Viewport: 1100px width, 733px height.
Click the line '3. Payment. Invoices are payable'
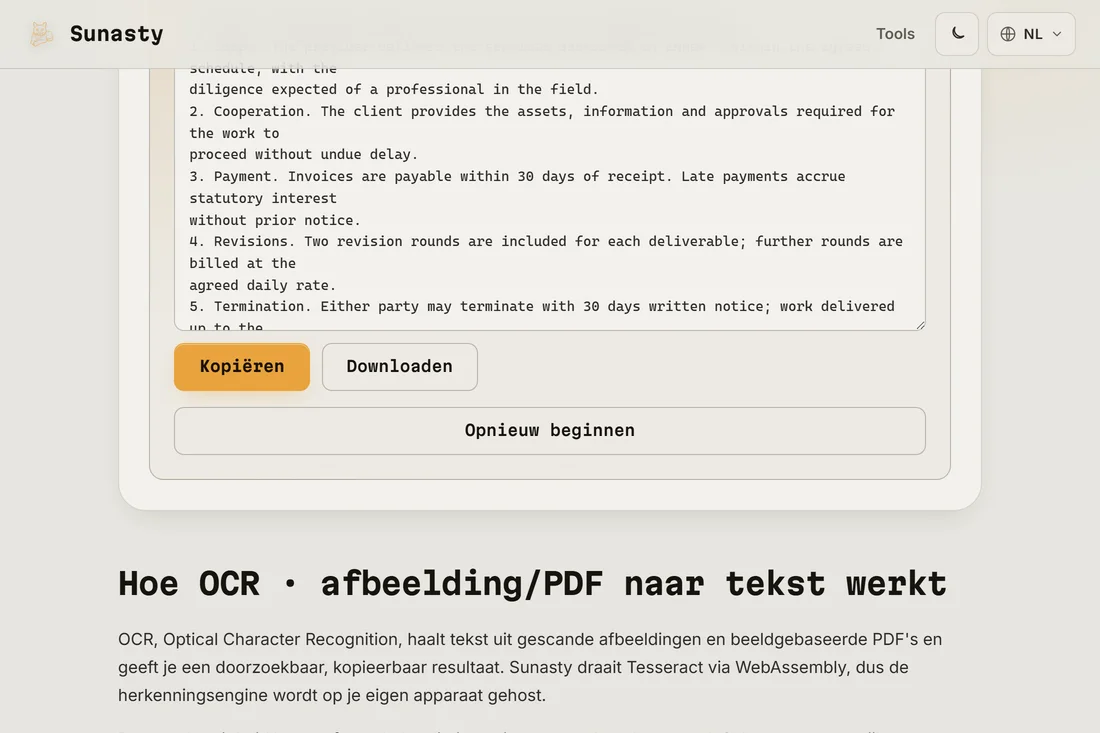(517, 177)
